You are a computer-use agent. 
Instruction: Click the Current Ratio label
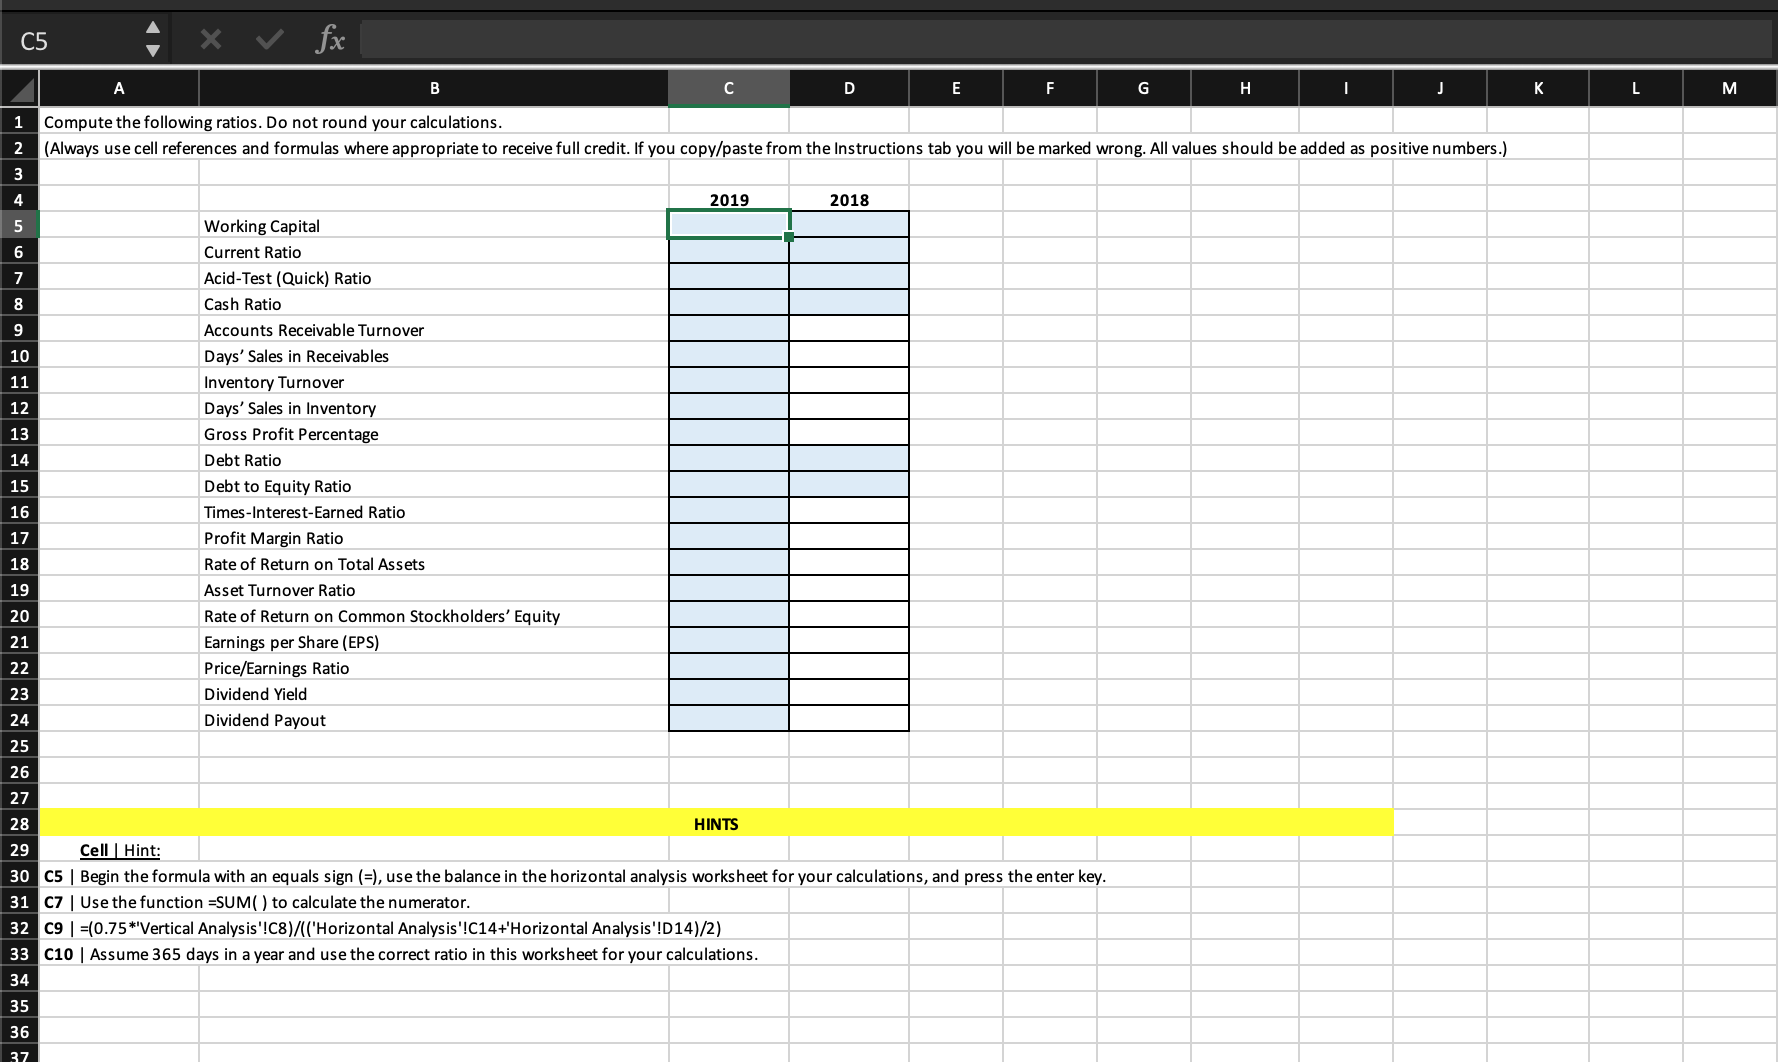coord(253,252)
